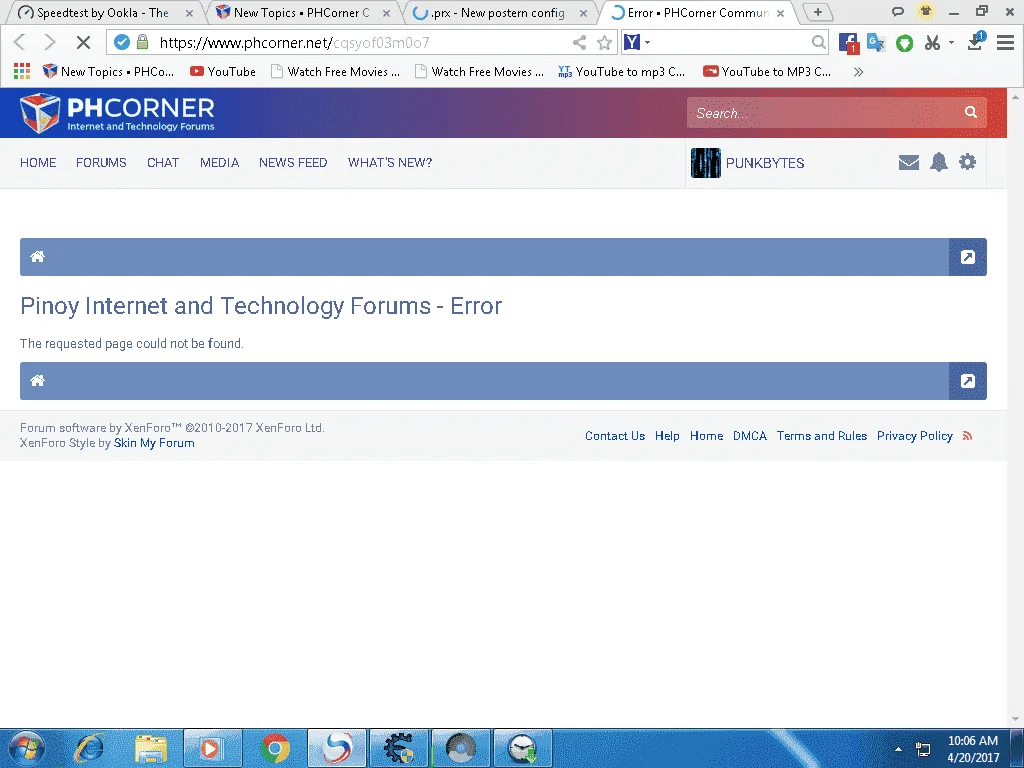Viewport: 1024px width, 768px height.
Task: Open New Topics PHCo... bookmark
Action: (108, 72)
